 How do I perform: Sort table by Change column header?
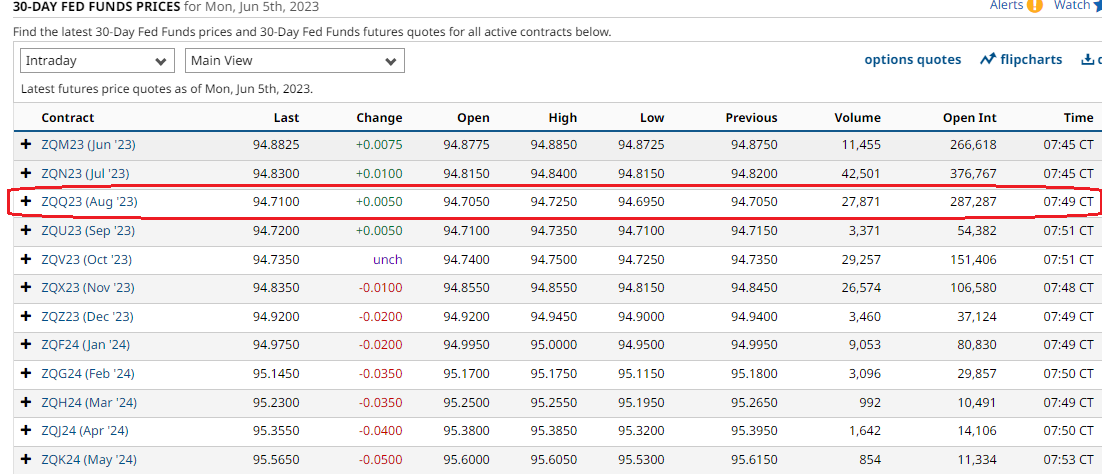(379, 118)
